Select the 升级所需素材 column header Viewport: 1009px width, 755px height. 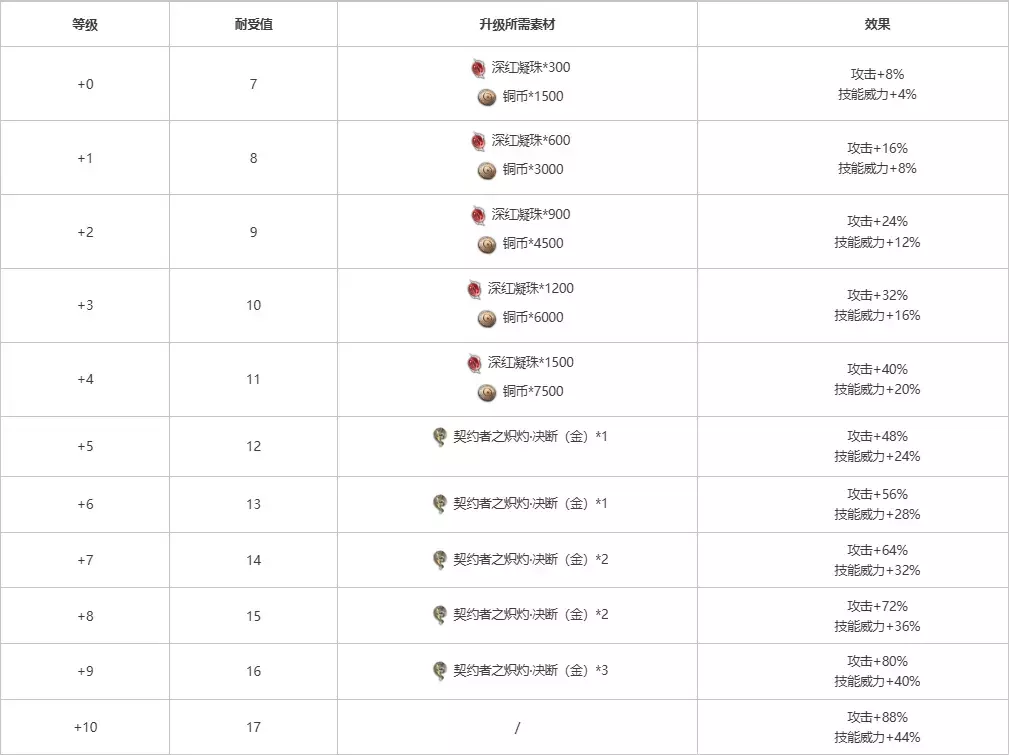(517, 24)
